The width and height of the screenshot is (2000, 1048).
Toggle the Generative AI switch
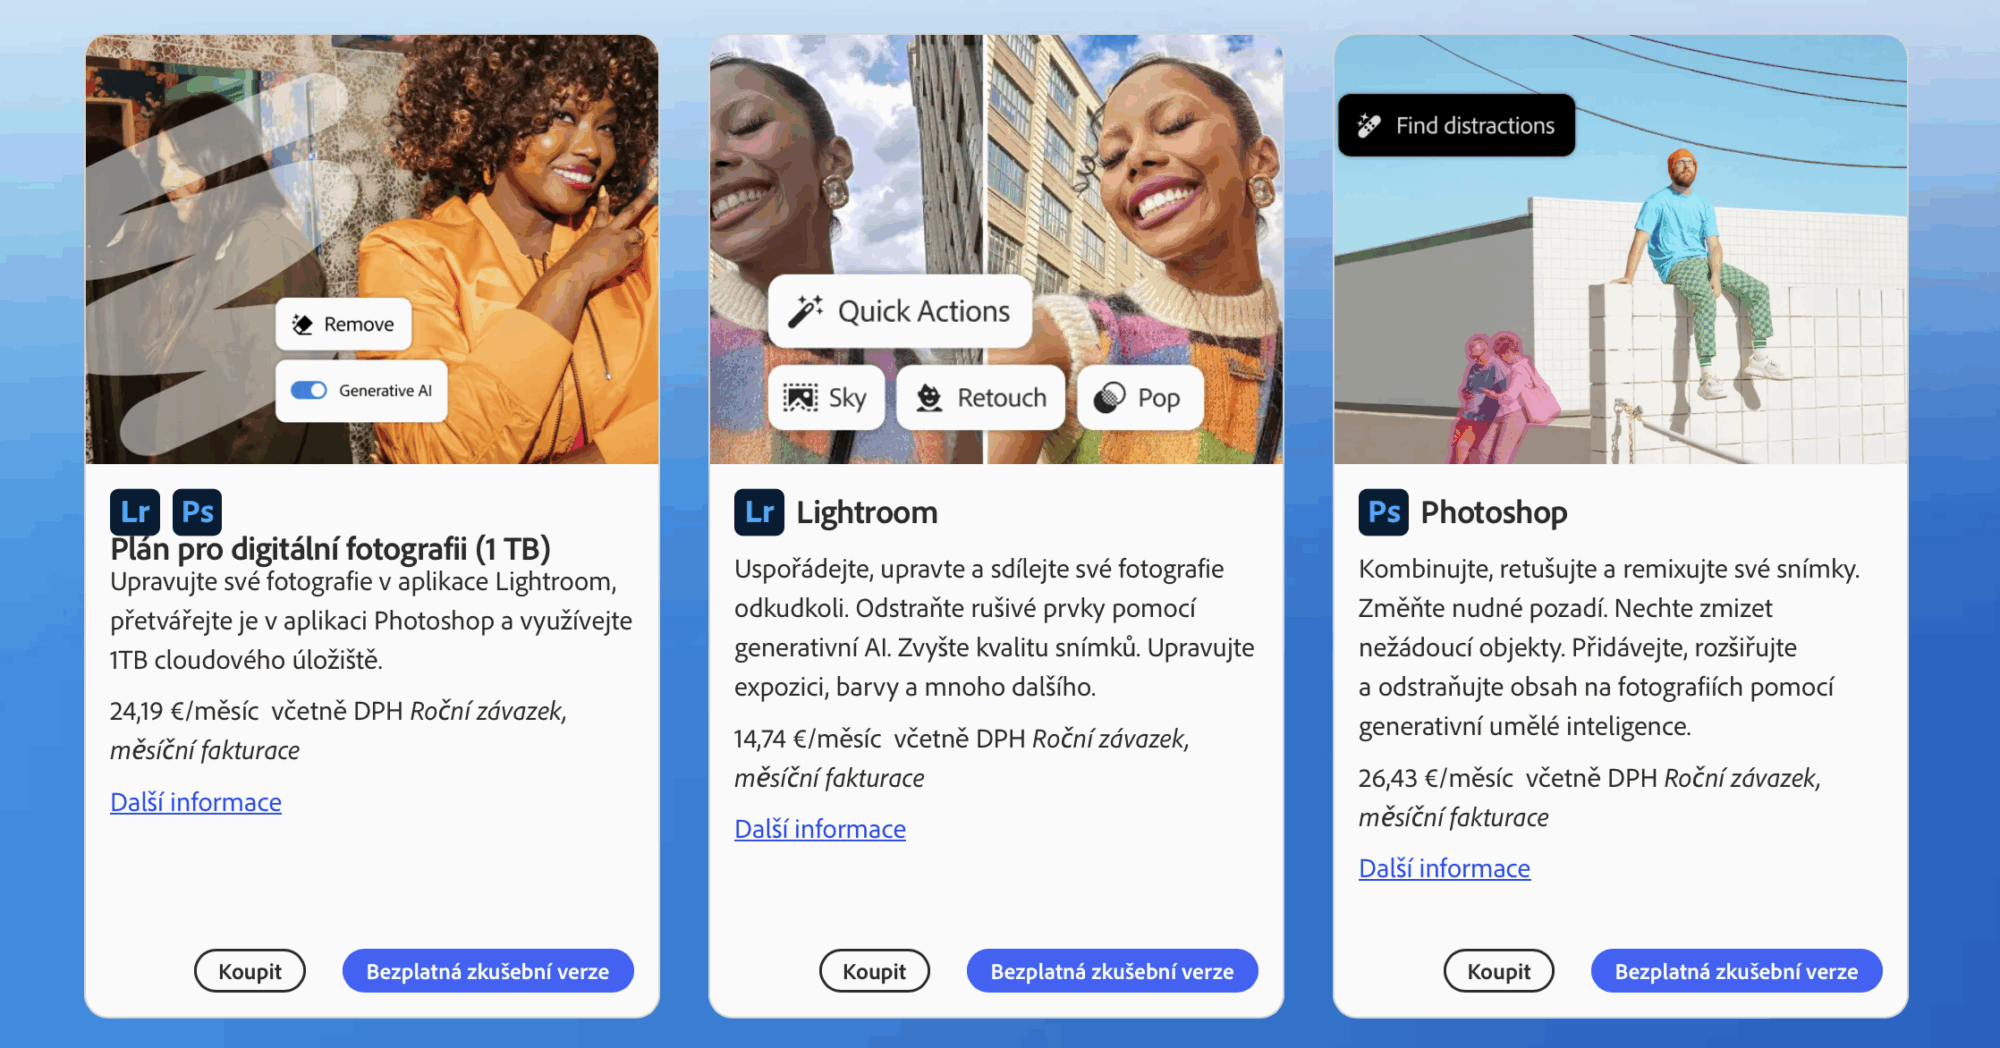[x=309, y=390]
